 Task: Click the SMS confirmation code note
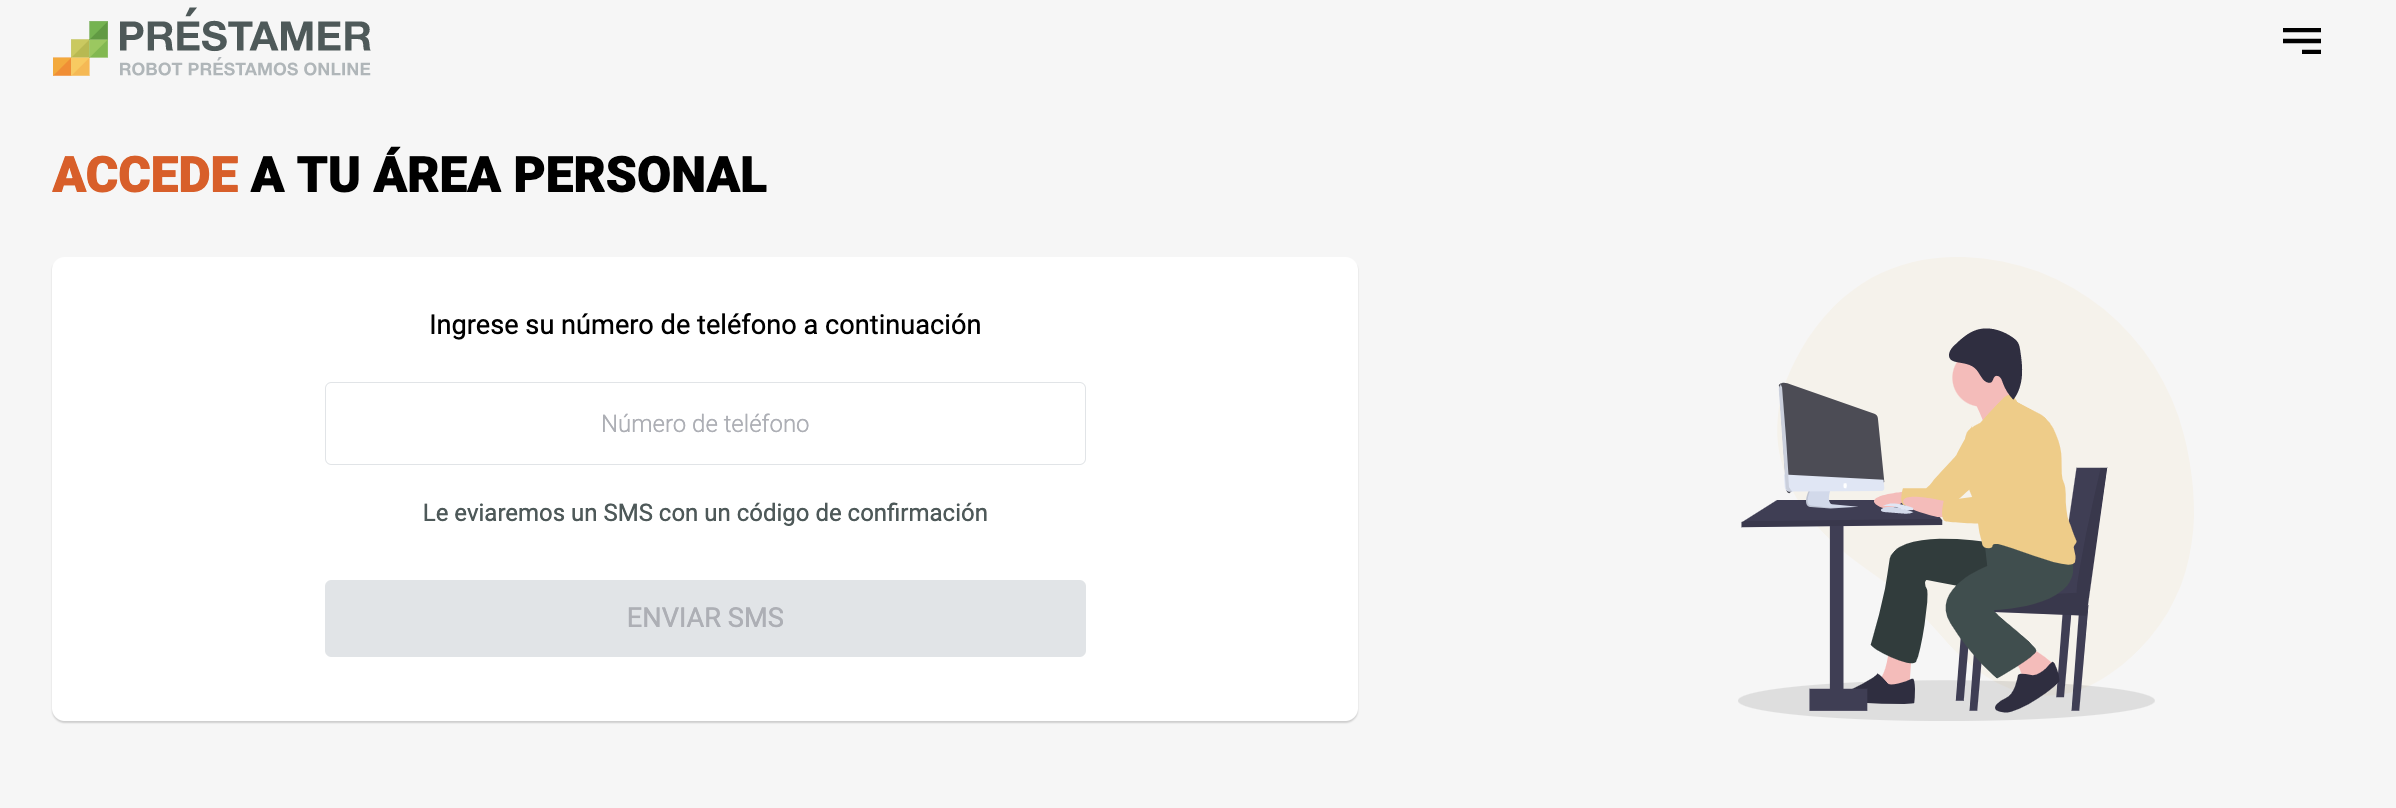[705, 513]
